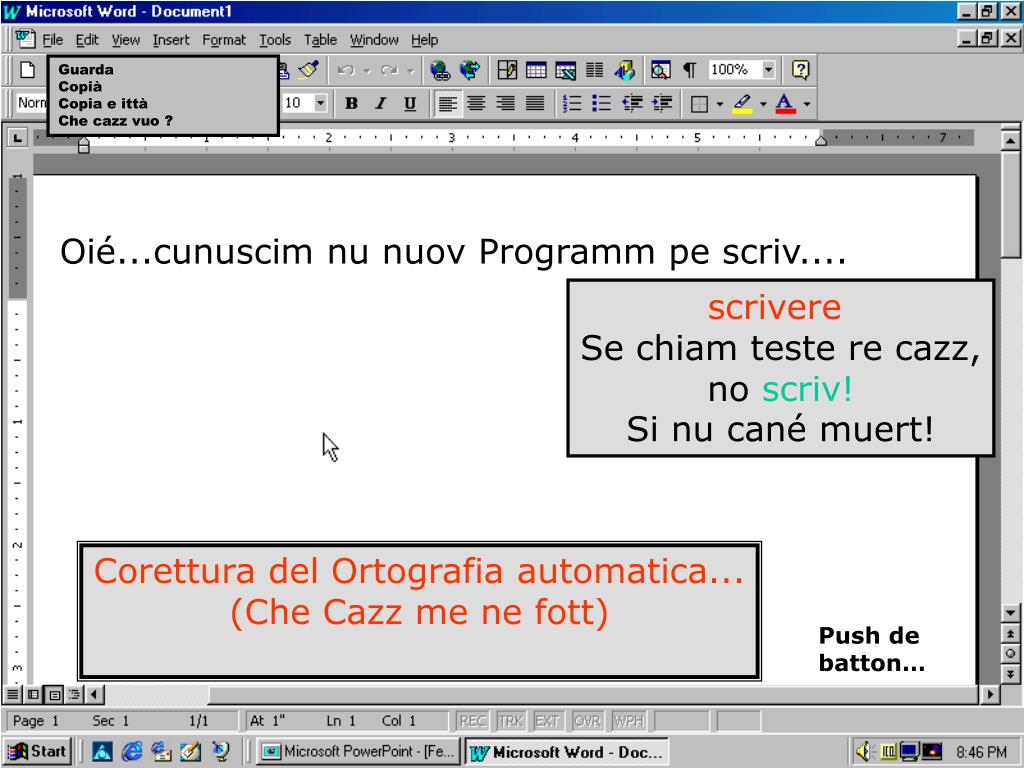
Task: Click the vertical scrollbar down arrow
Action: point(1010,612)
